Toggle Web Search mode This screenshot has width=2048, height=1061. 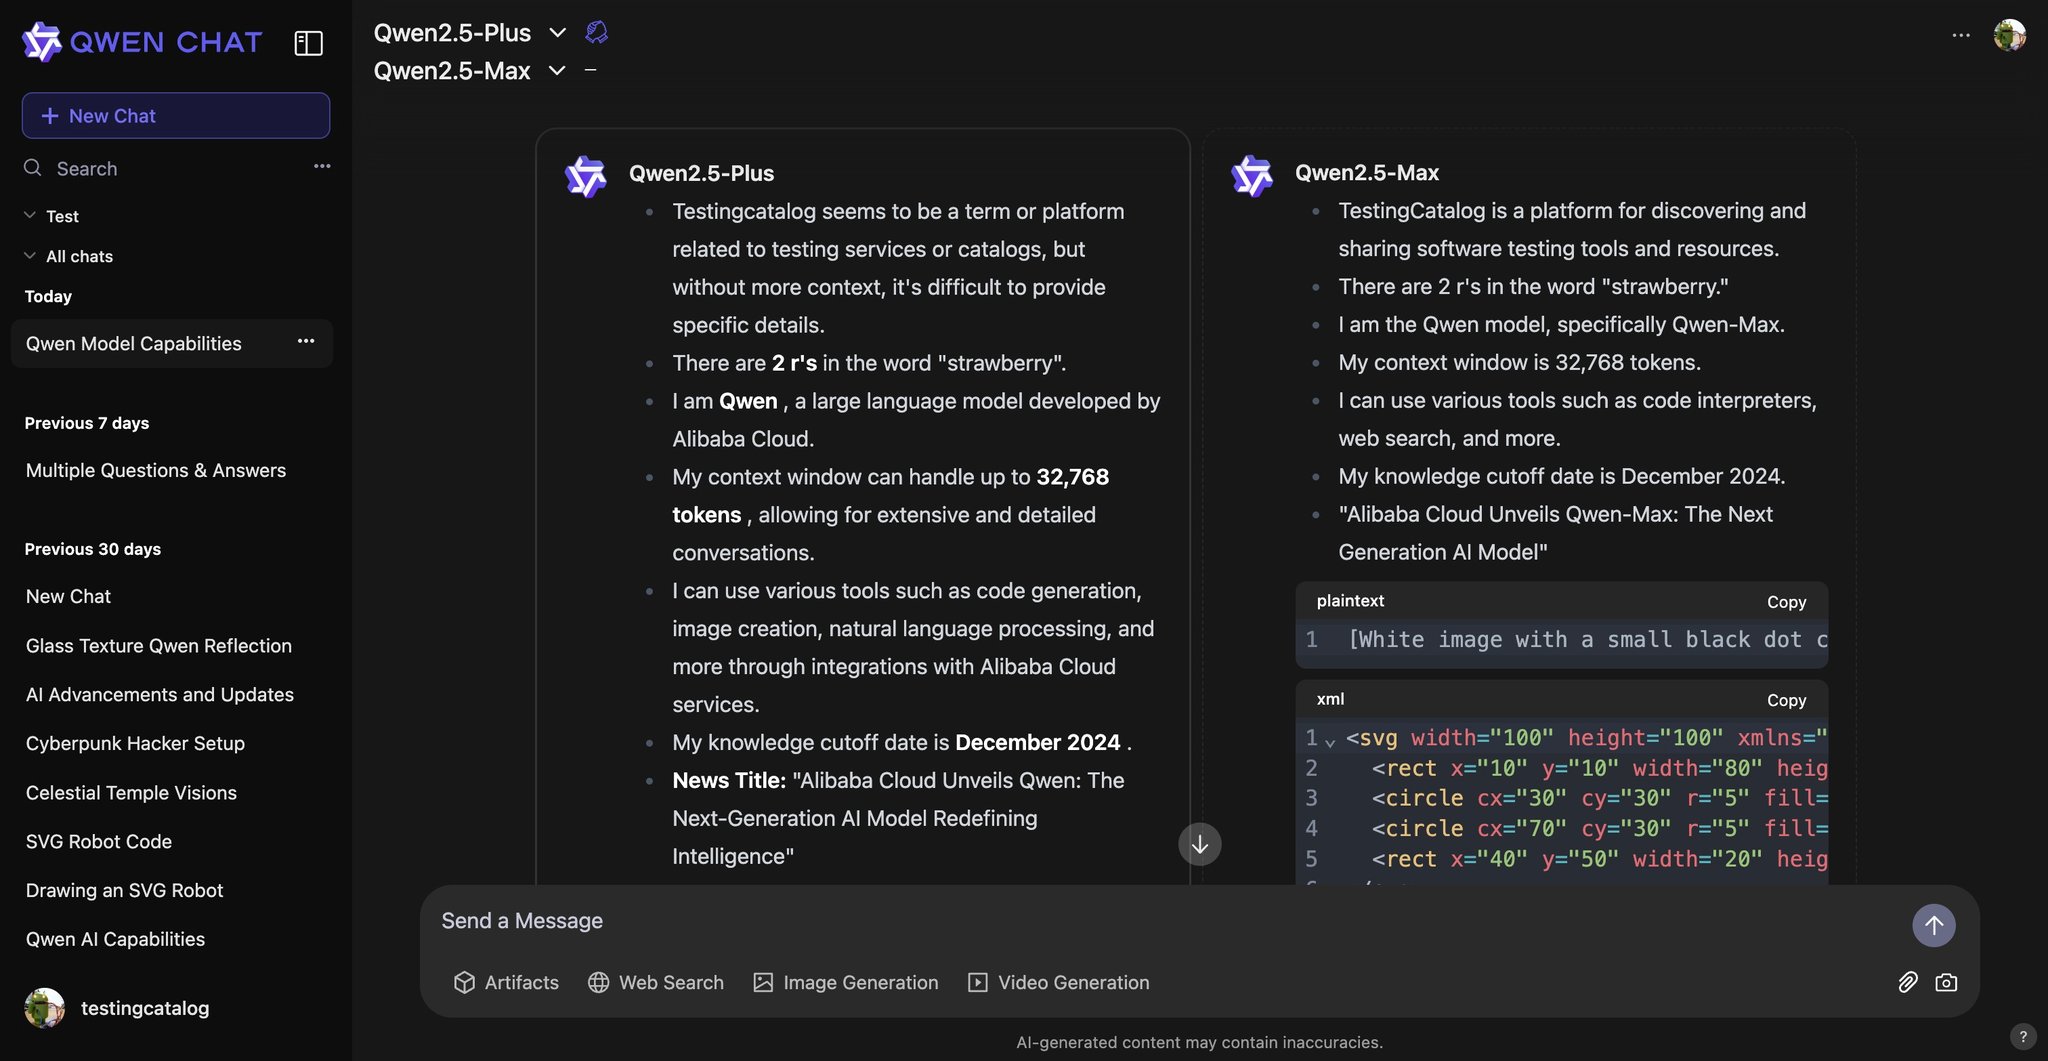click(656, 982)
